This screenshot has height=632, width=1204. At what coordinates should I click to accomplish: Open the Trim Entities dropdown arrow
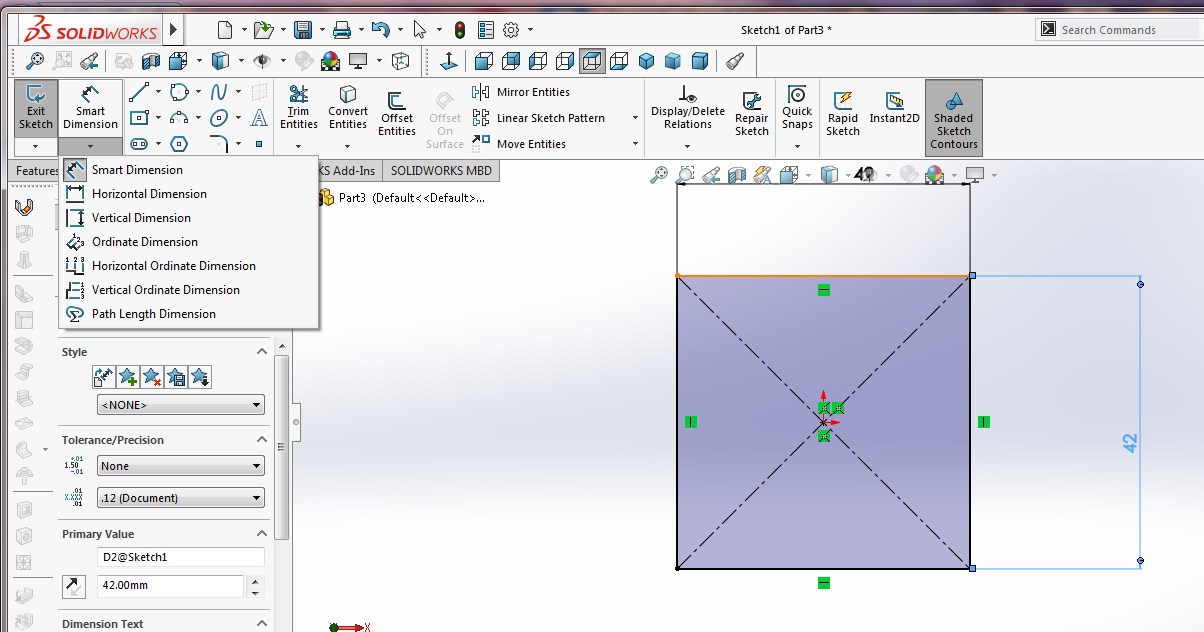298,147
